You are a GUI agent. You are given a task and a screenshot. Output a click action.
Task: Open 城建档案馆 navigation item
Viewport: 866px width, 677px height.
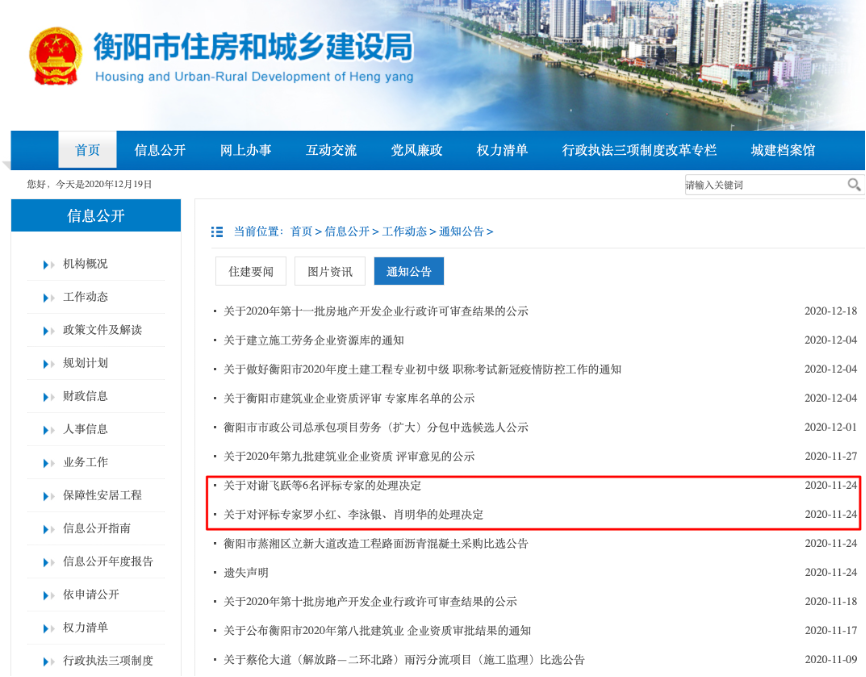(x=783, y=150)
